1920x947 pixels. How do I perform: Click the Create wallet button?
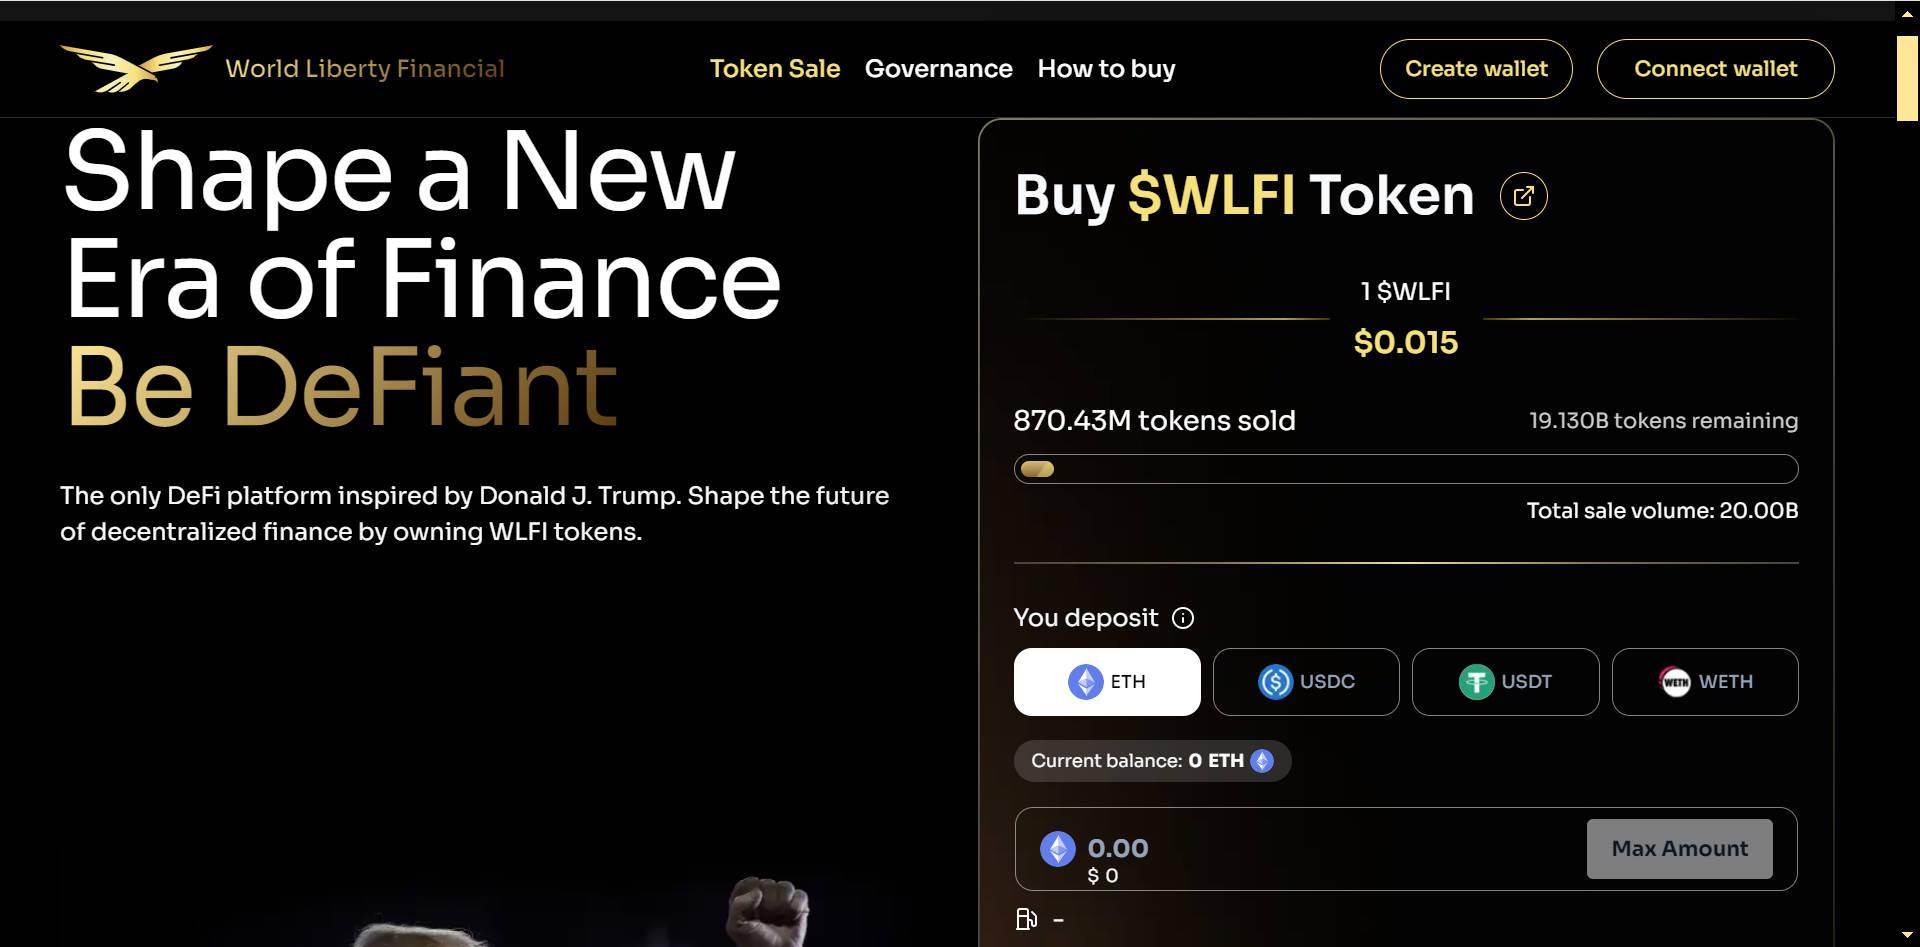tap(1476, 69)
